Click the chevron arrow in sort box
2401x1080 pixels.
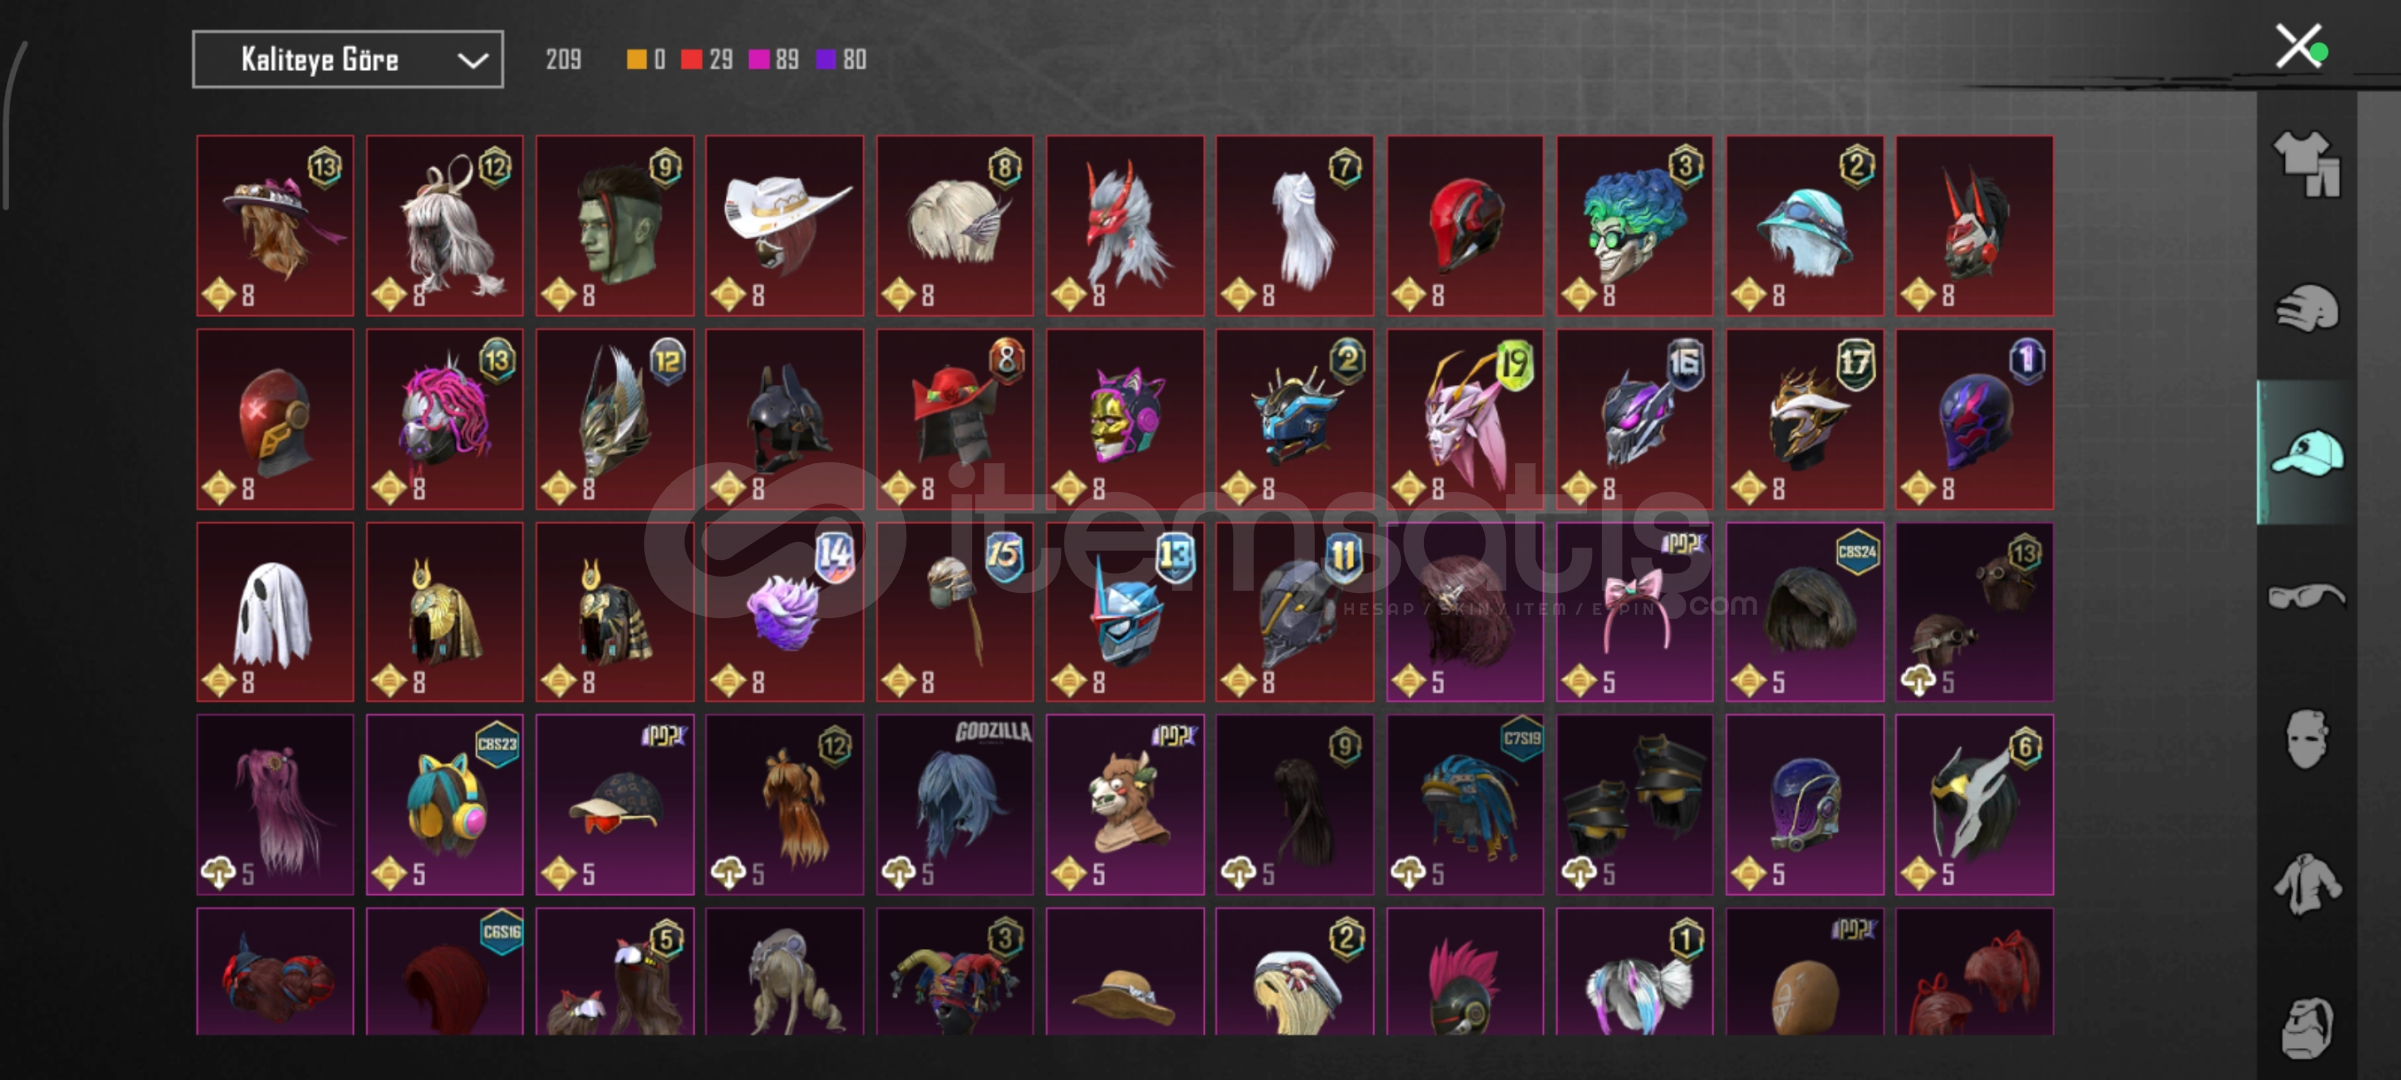[473, 61]
